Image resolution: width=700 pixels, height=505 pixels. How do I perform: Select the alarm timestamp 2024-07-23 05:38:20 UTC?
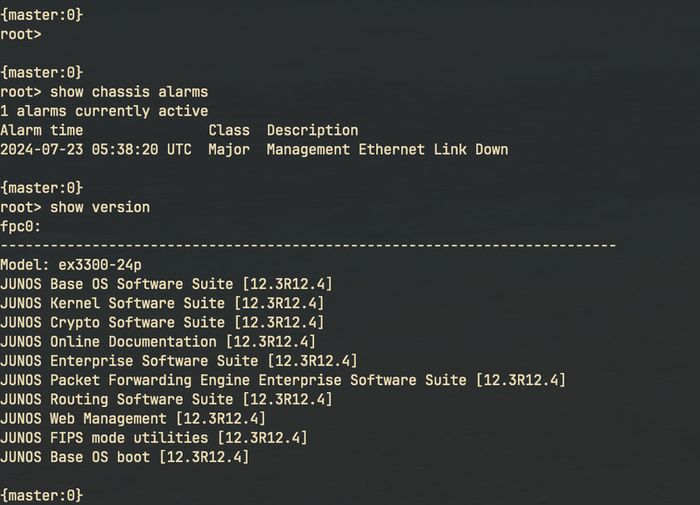pos(96,150)
